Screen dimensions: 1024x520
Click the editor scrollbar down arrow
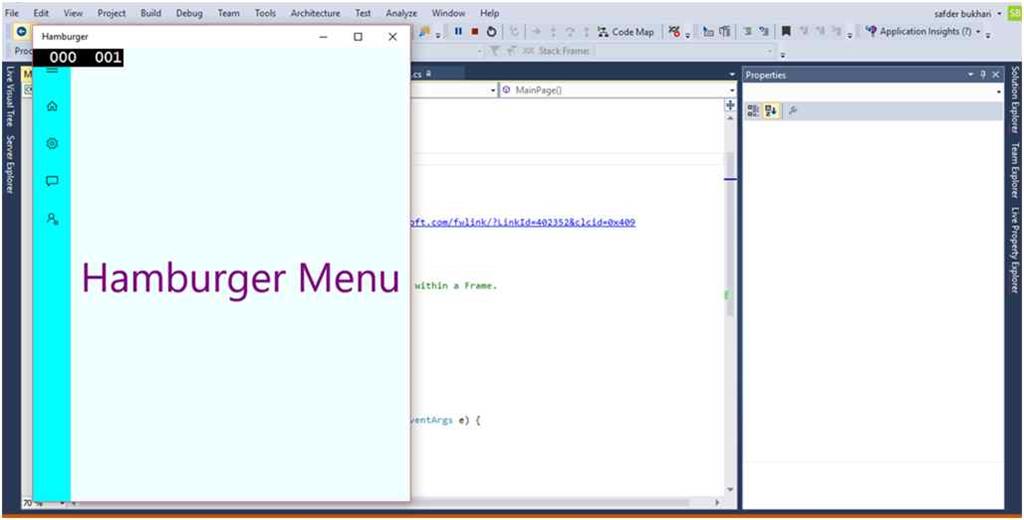pos(730,489)
